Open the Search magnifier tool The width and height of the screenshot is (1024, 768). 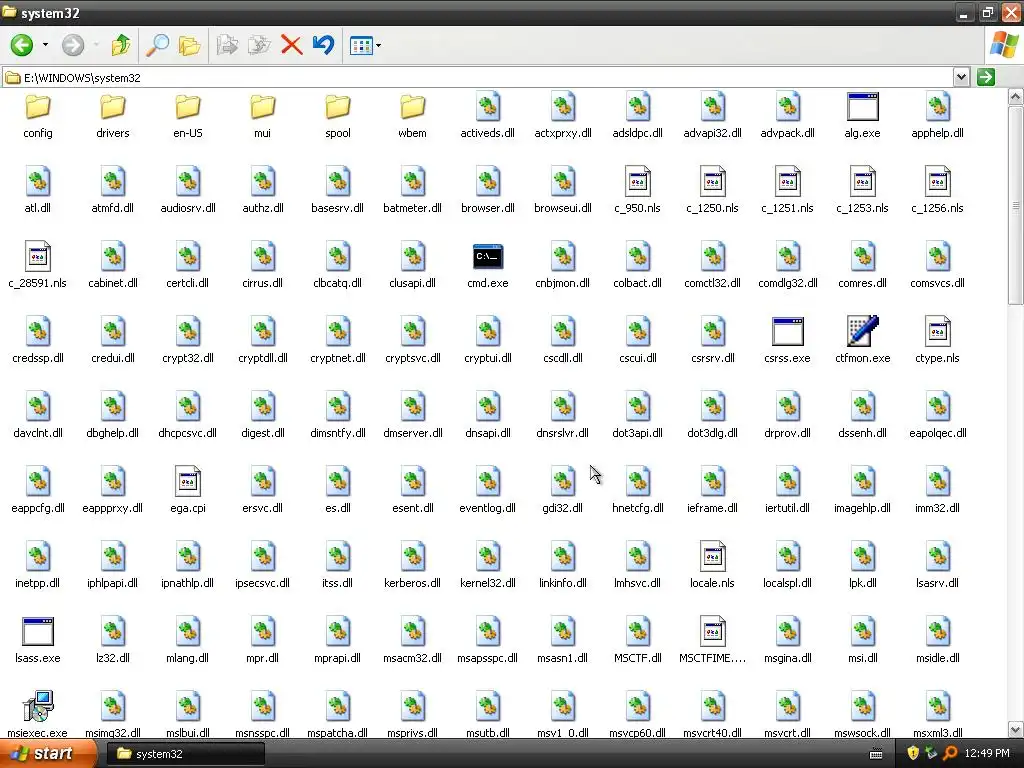pos(157,45)
